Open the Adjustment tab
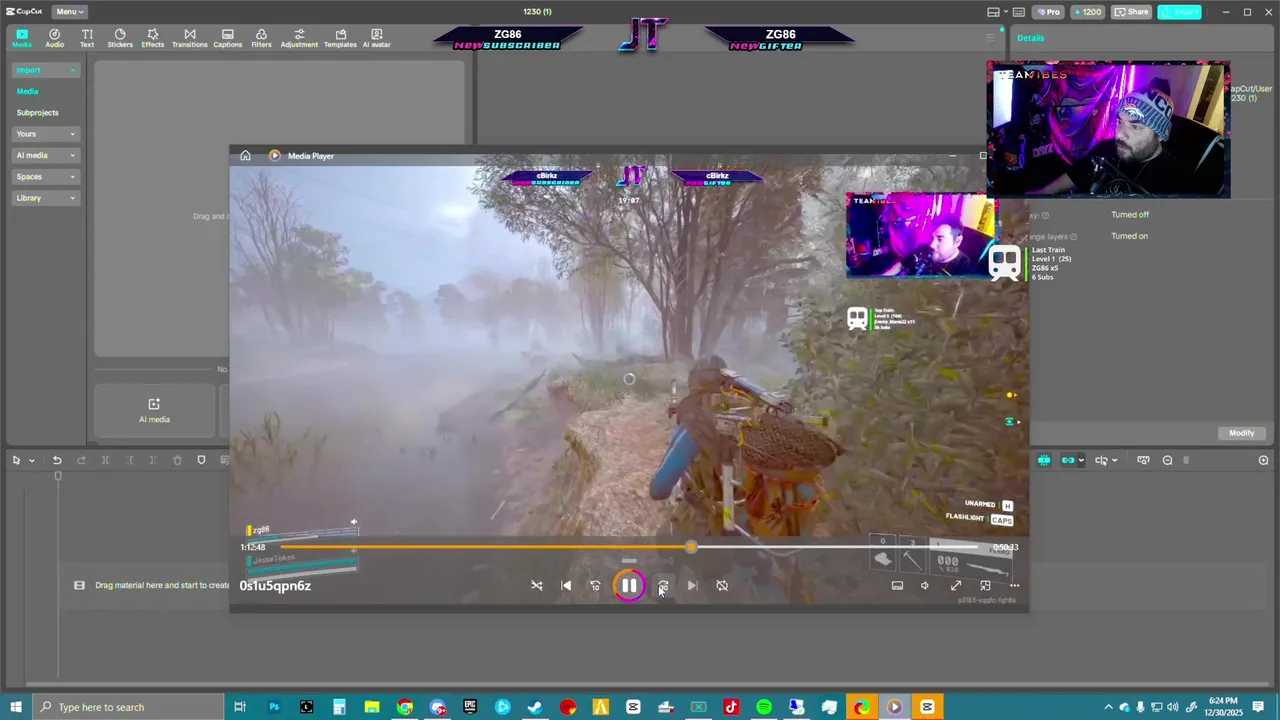Viewport: 1280px width, 720px height. pyautogui.click(x=299, y=38)
